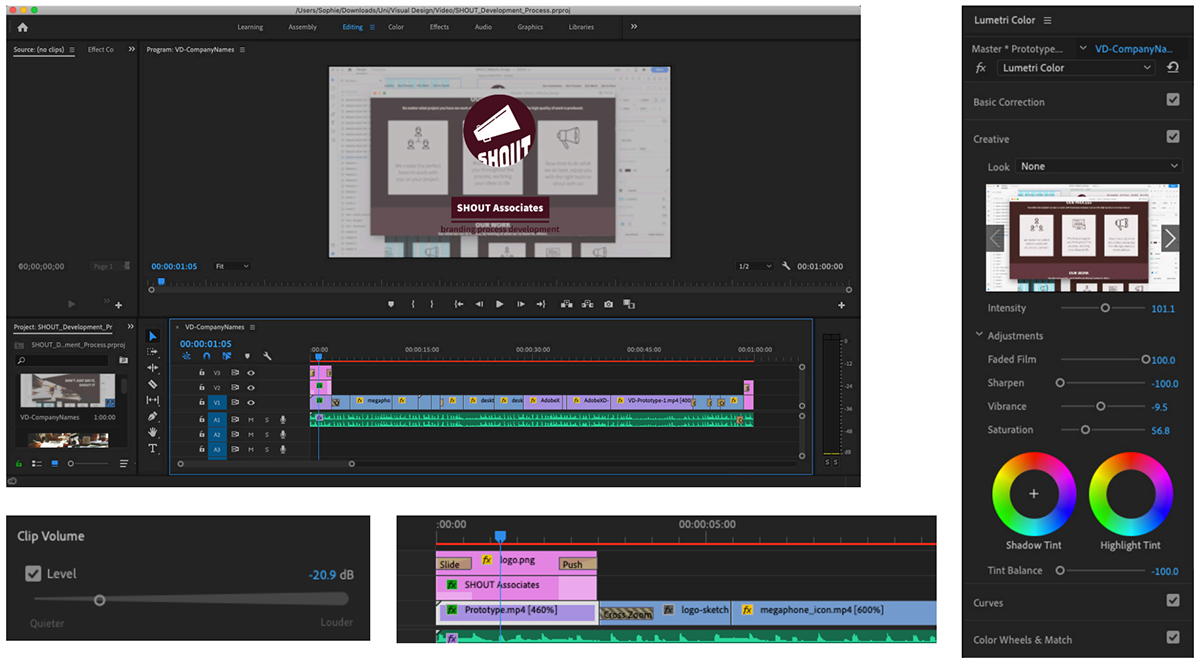Collapse the Adjustments section
The height and width of the screenshot is (664, 1200).
pyautogui.click(x=978, y=336)
